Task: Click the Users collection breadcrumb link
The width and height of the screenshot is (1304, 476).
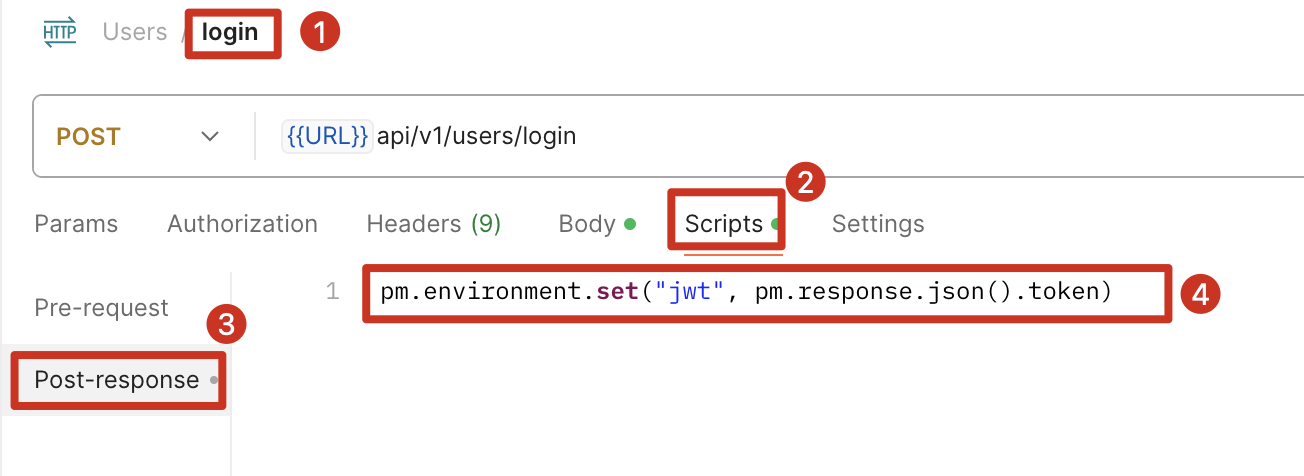Action: point(134,32)
